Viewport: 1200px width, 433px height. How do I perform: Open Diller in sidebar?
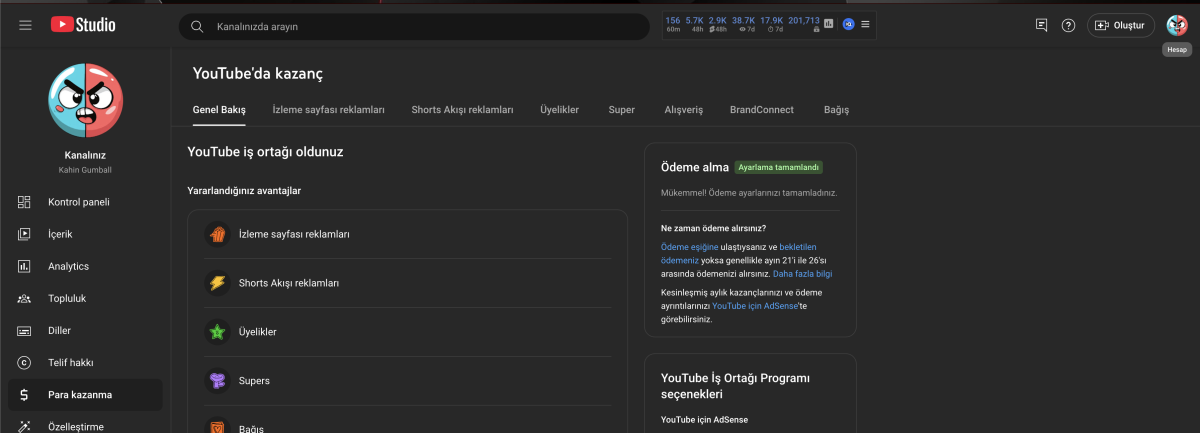(x=85, y=330)
